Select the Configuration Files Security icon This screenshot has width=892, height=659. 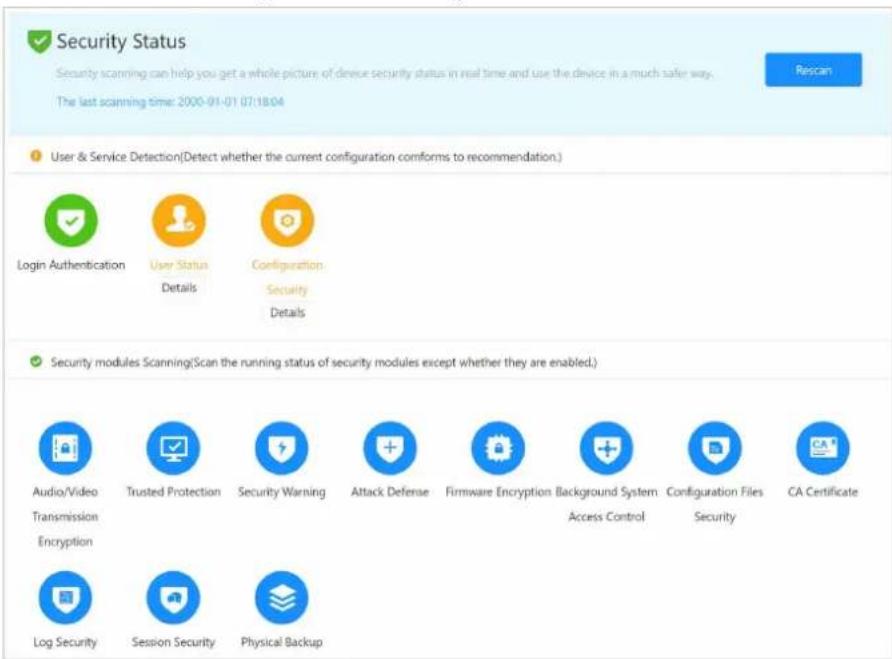click(x=715, y=448)
